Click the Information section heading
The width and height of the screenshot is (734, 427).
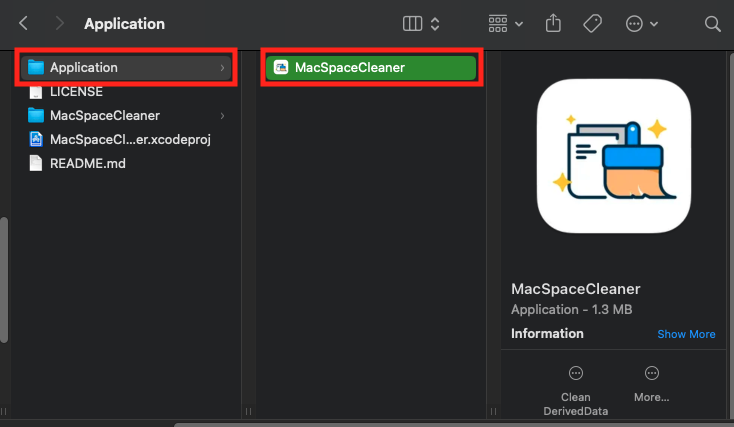coord(547,333)
